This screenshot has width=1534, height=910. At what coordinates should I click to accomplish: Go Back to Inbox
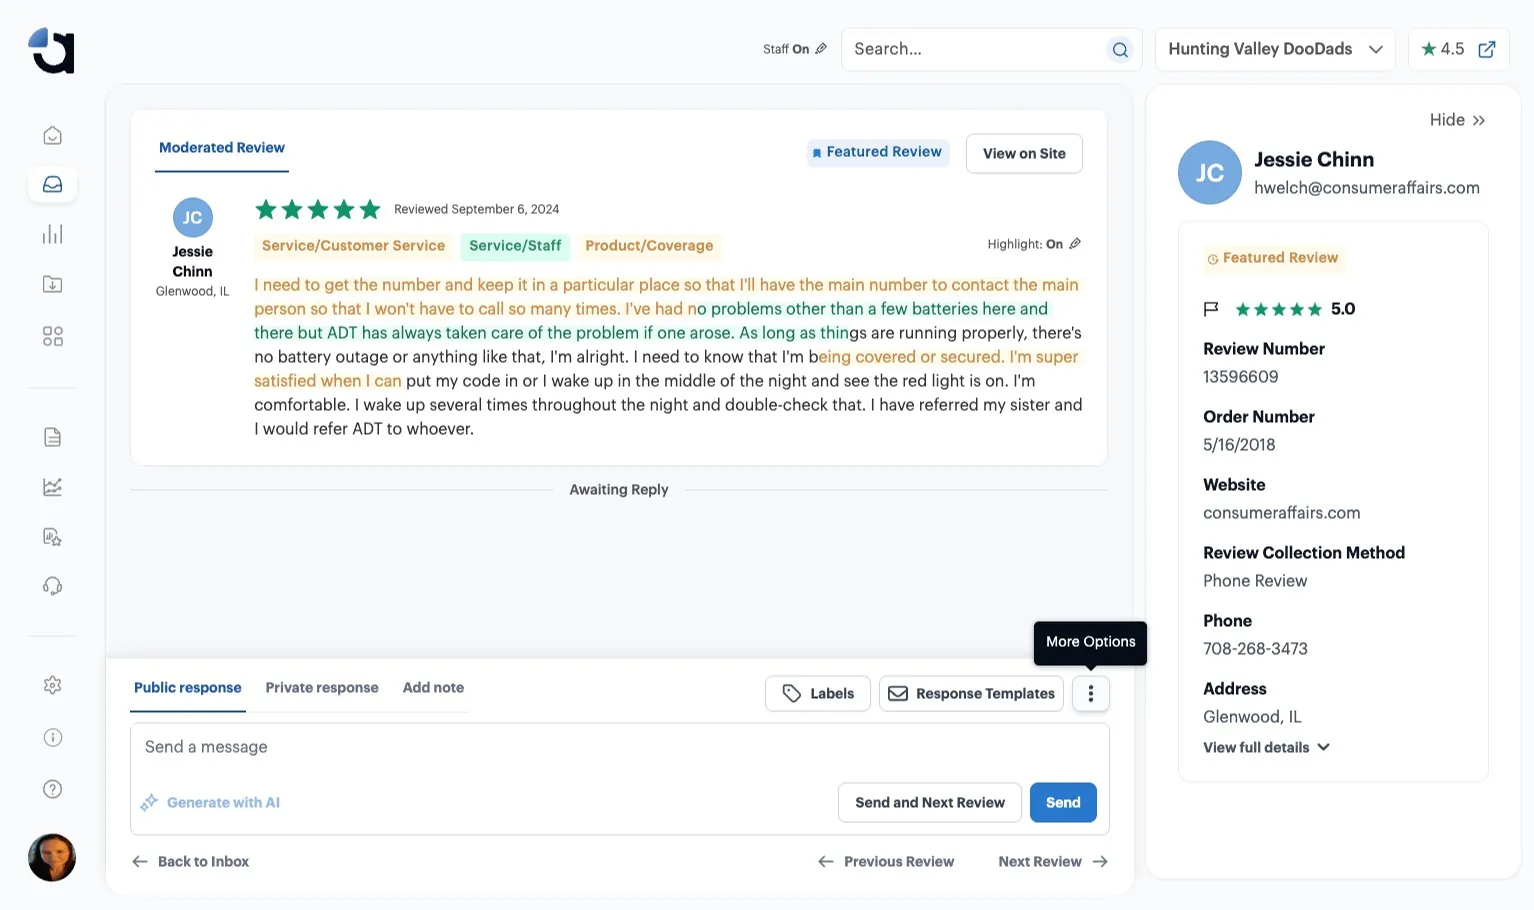click(x=191, y=861)
